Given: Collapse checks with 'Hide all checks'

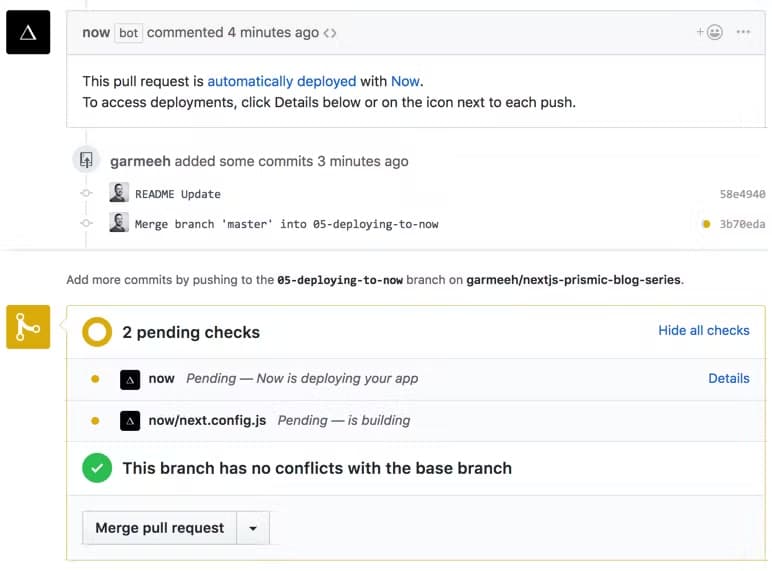Looking at the screenshot, I should (703, 330).
